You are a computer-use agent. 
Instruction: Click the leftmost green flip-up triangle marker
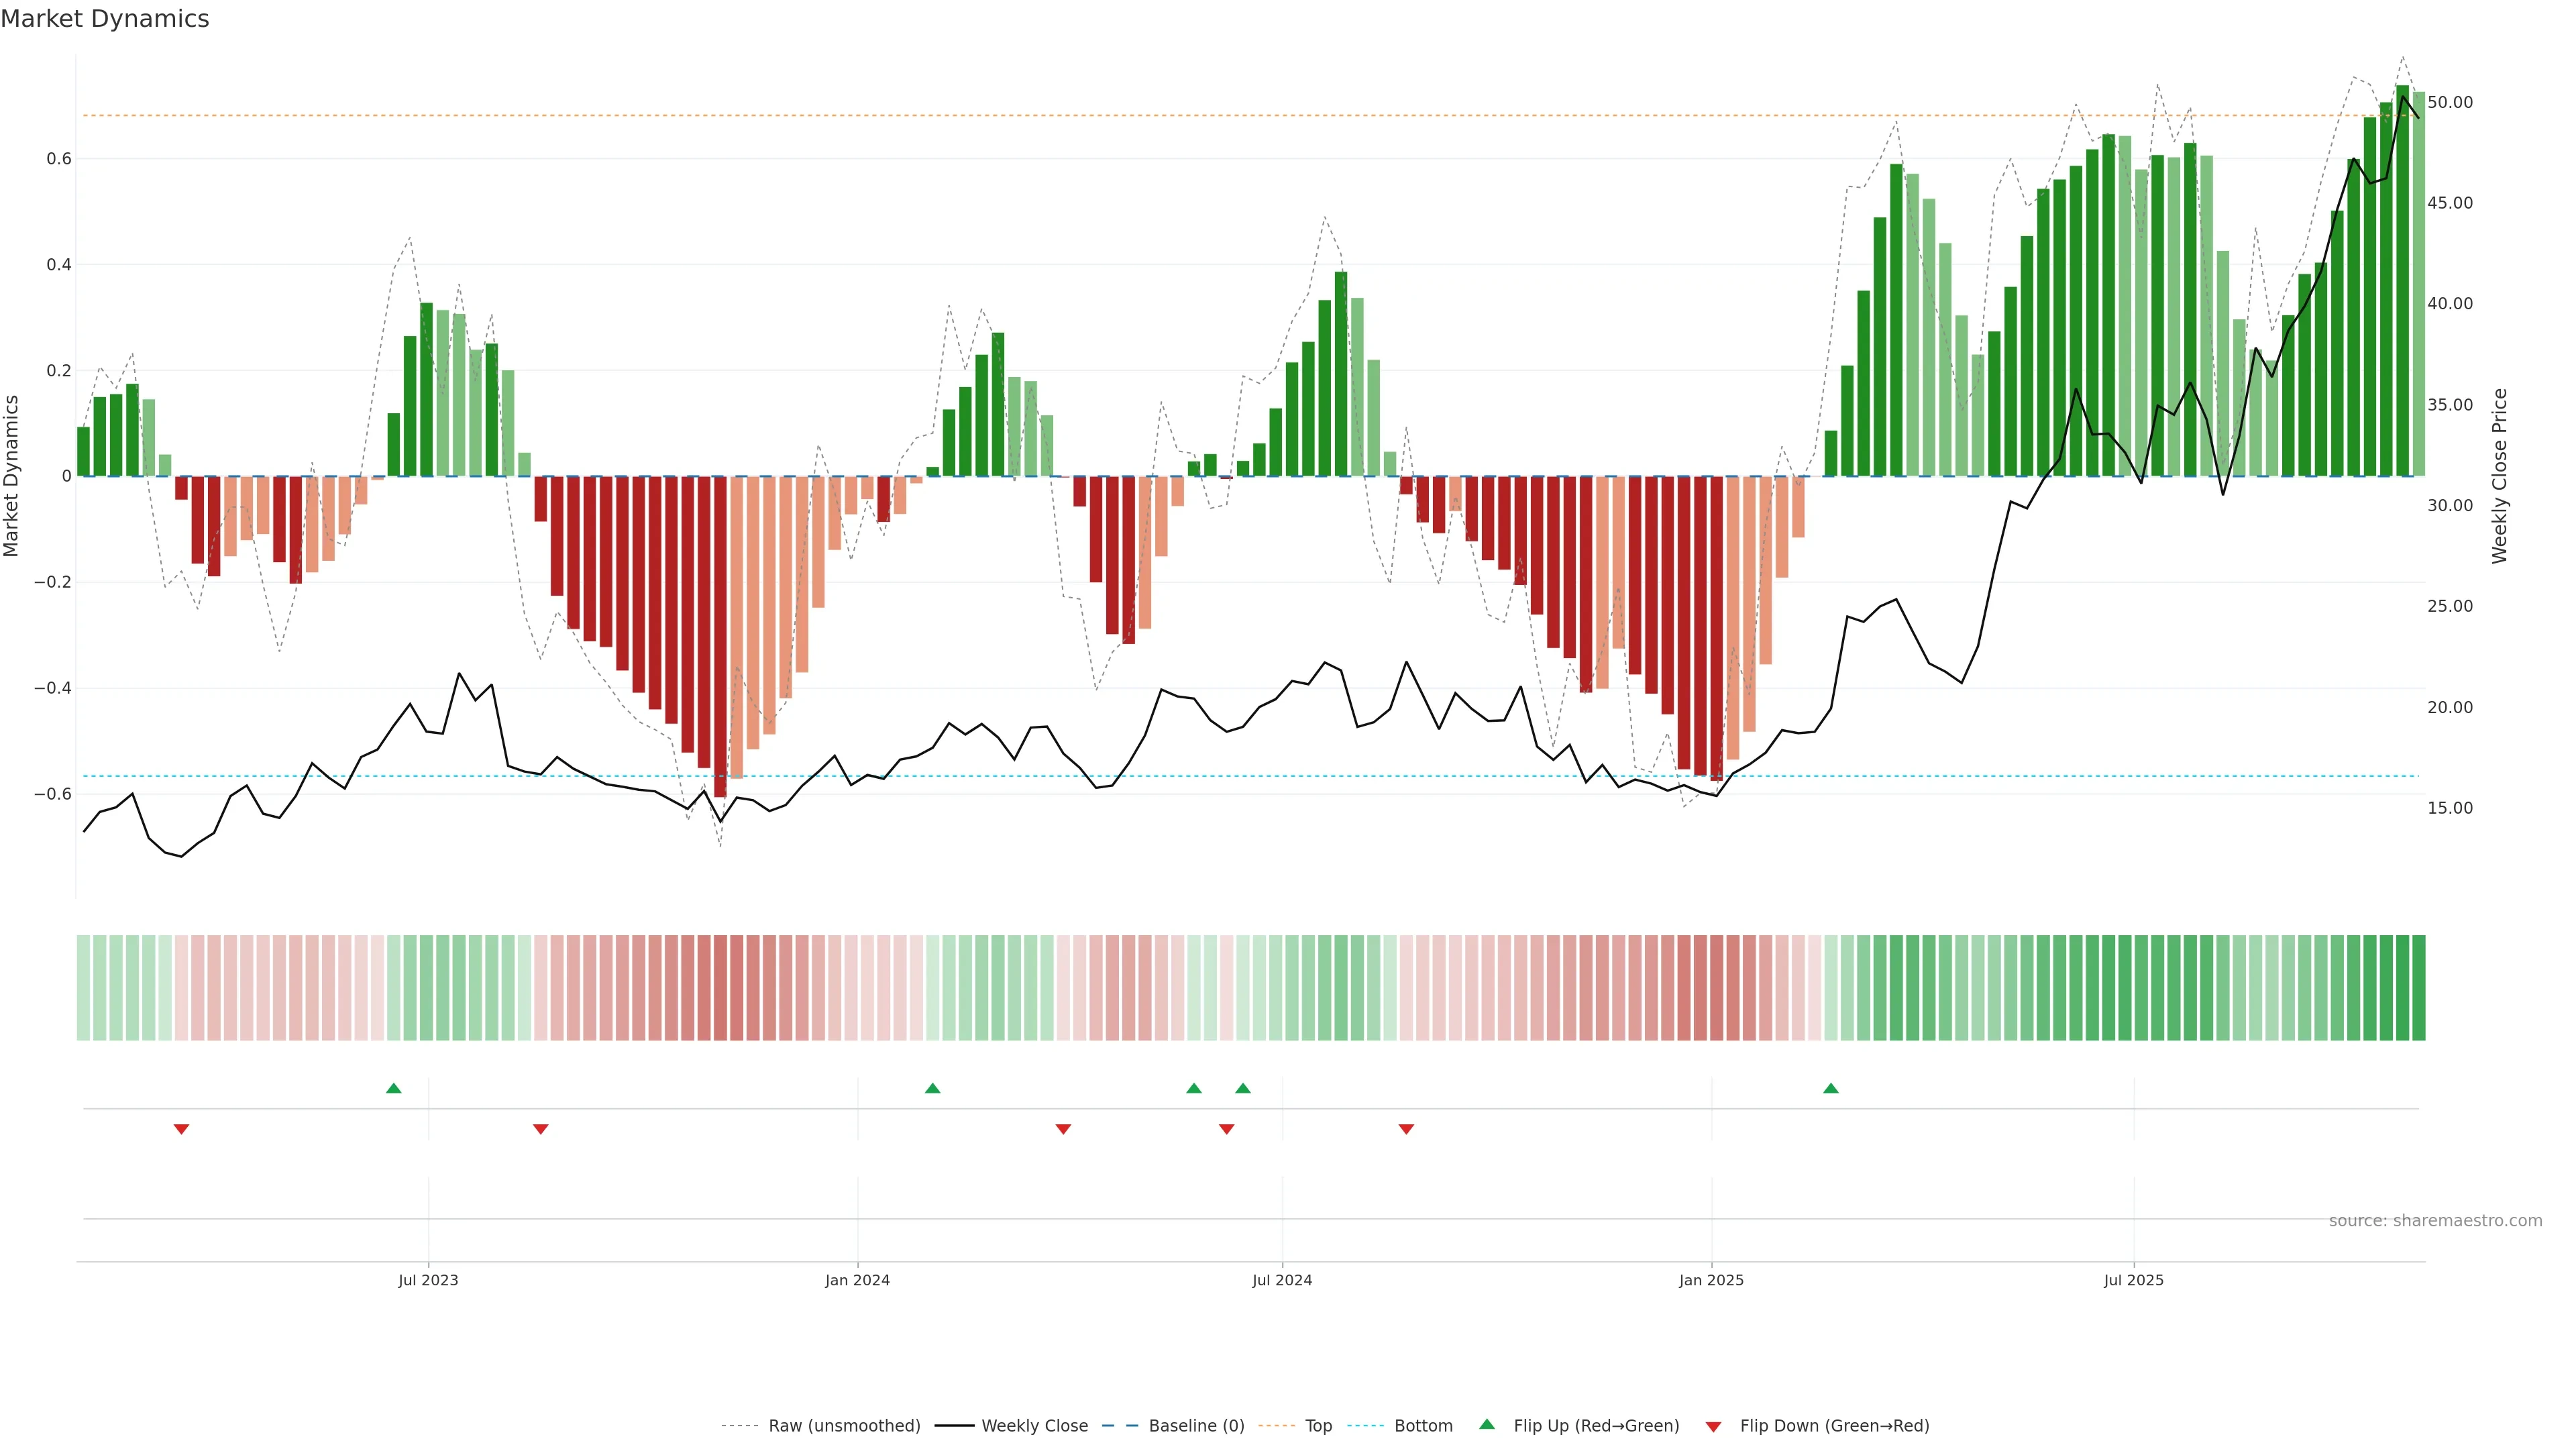coord(393,1088)
